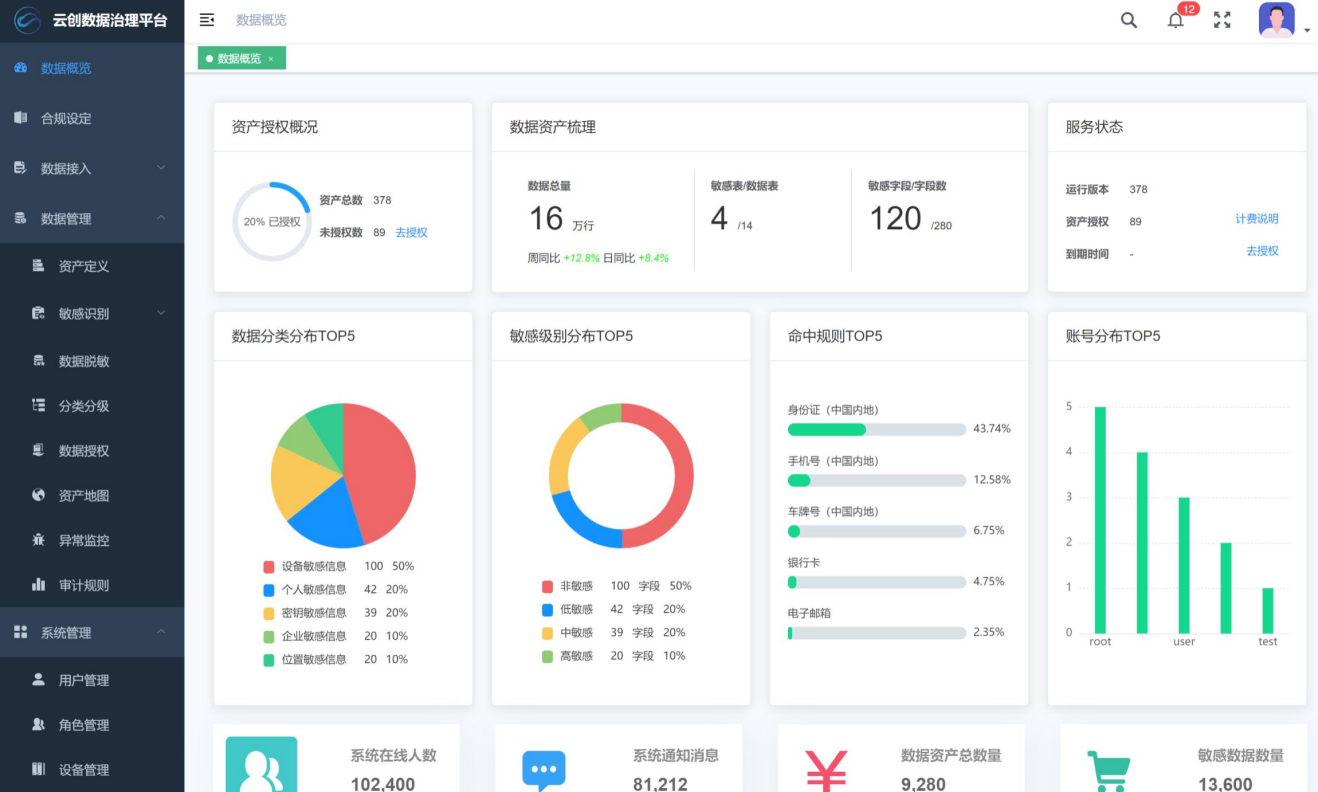Click the 数据概览 dashboard icon in sidebar

[21, 68]
